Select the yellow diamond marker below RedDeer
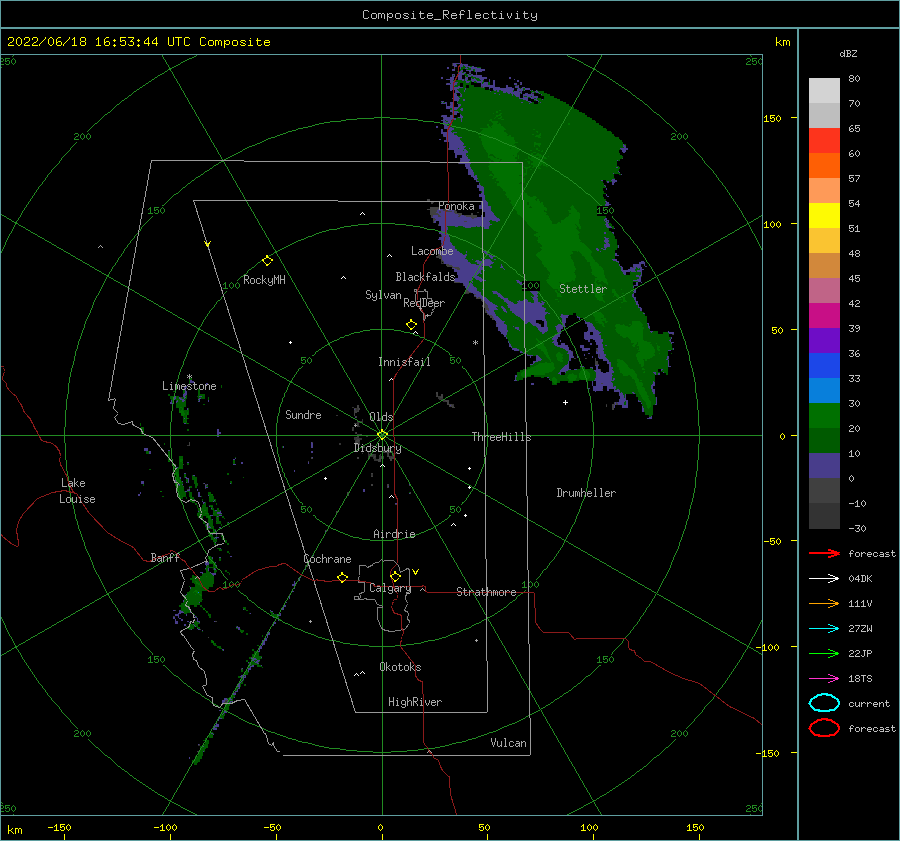This screenshot has width=900, height=841. click(x=412, y=325)
